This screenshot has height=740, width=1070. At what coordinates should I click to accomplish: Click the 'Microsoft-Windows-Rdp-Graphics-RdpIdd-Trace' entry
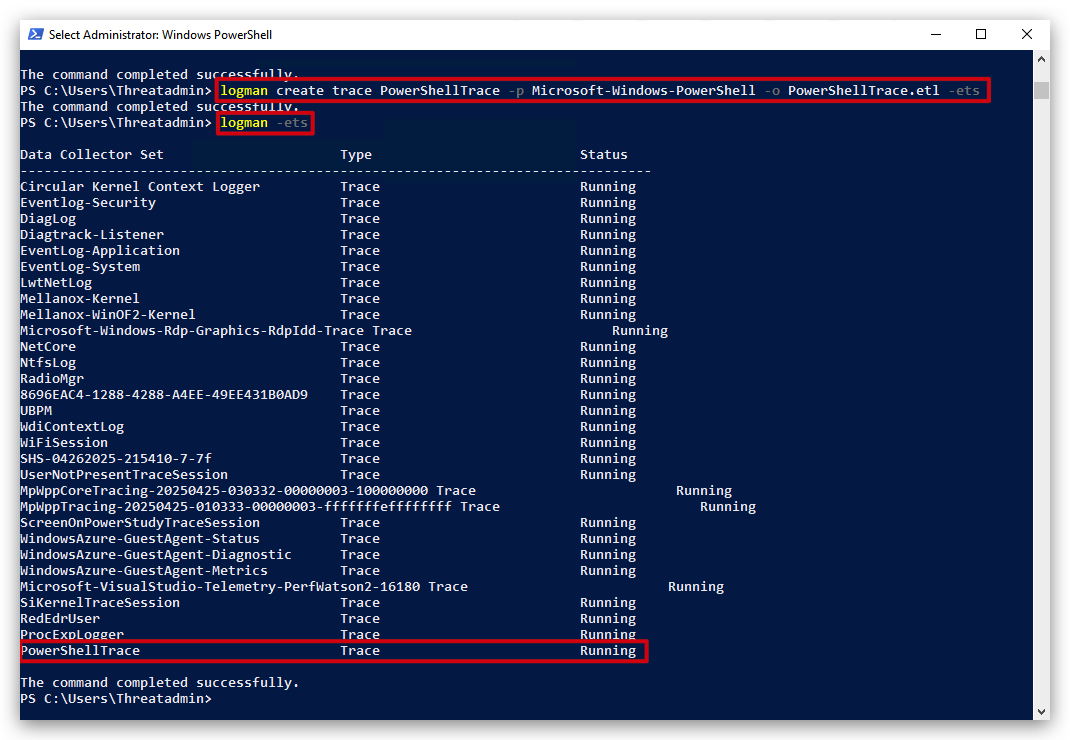click(192, 330)
